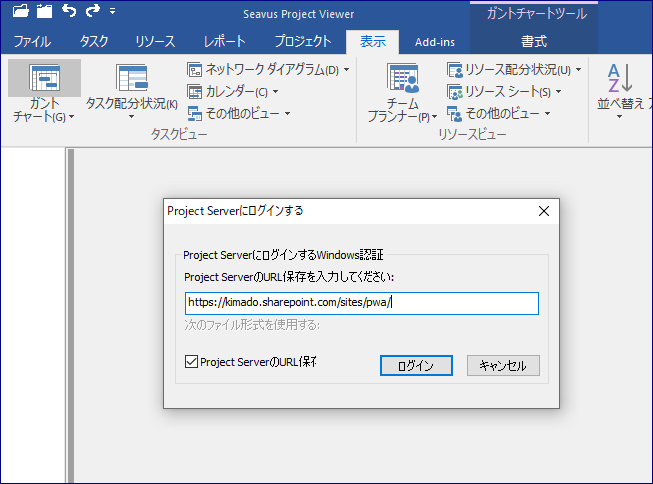Switch to the リソース ribbon tab
The image size is (653, 484).
pyautogui.click(x=155, y=42)
